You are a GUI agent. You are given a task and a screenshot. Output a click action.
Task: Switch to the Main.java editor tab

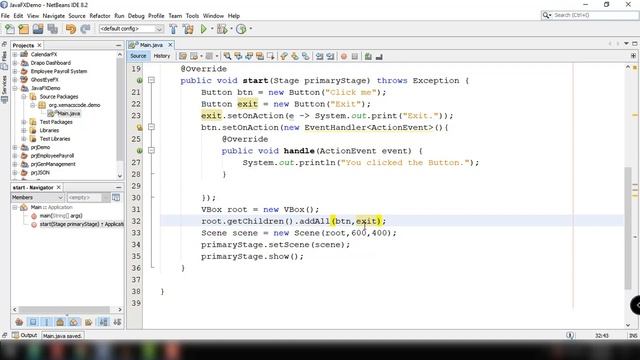click(151, 45)
